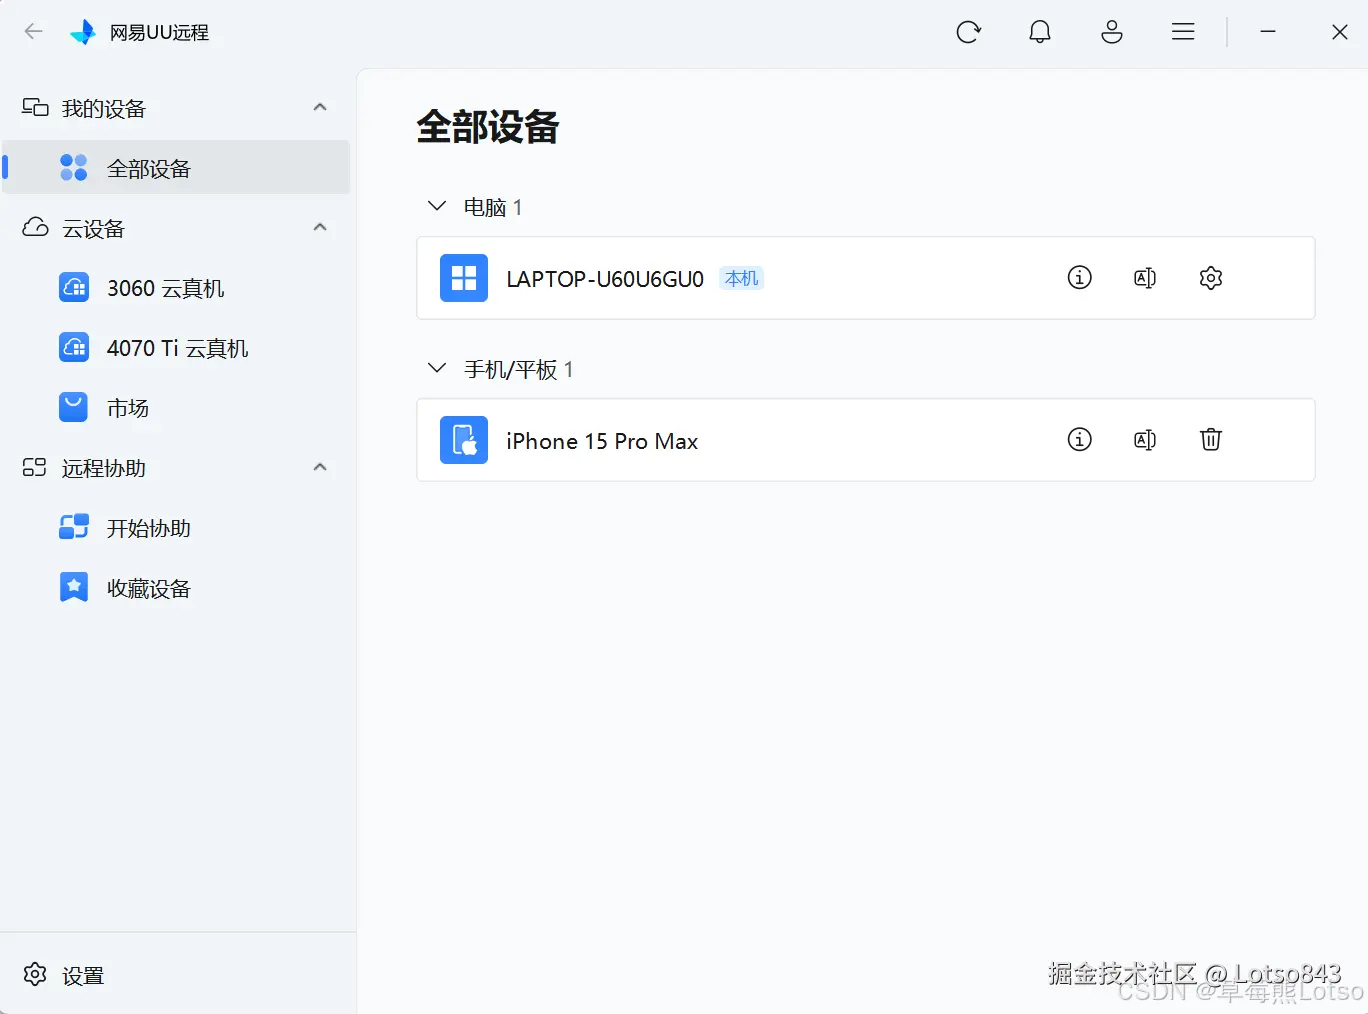Click the settings gear at bottom left
This screenshot has height=1014, width=1368.
(x=35, y=975)
